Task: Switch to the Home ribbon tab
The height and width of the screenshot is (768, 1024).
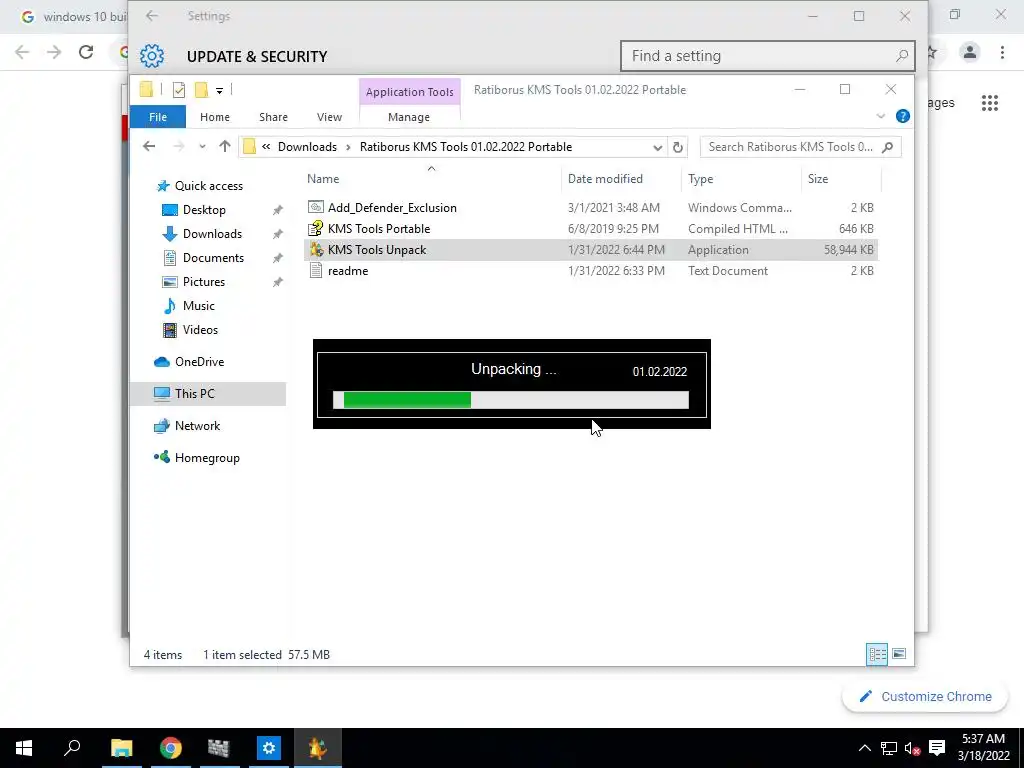Action: pyautogui.click(x=215, y=117)
